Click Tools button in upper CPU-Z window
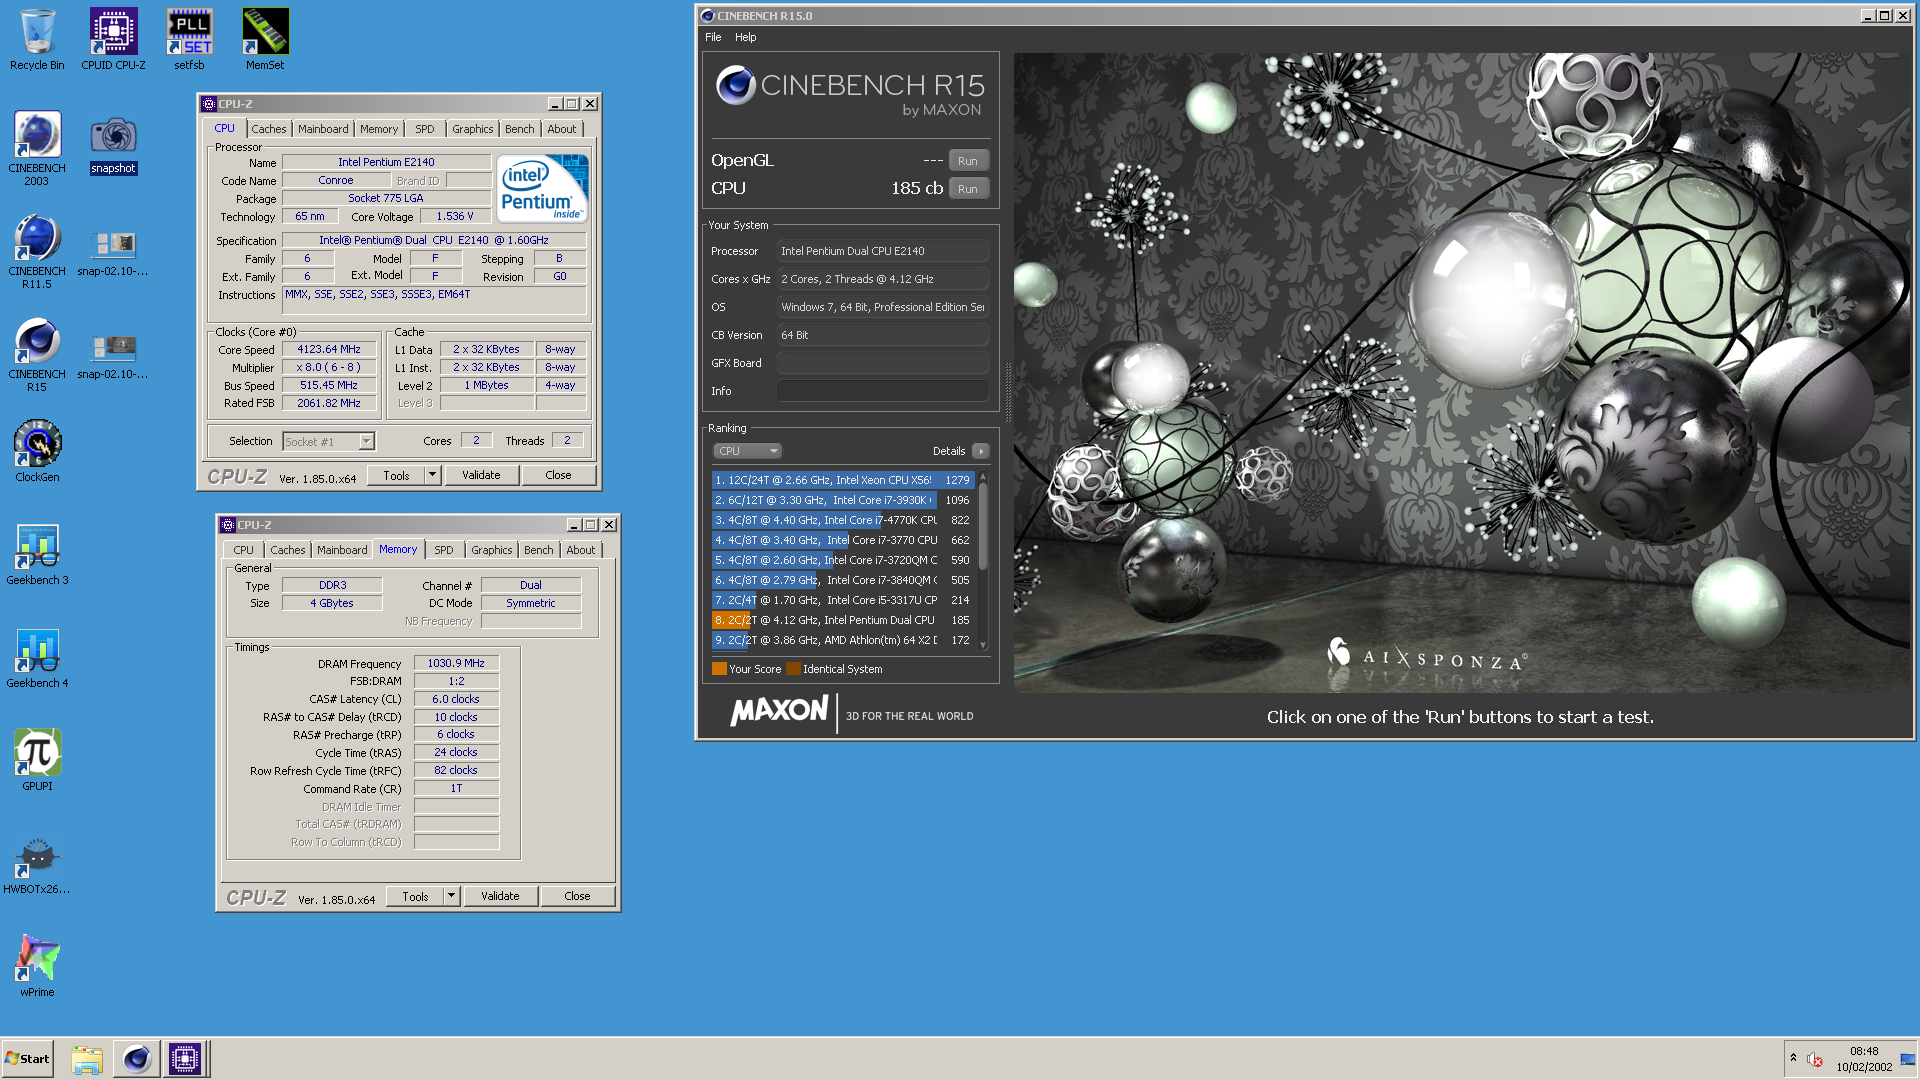Screen dimensions: 1920x1080 [396, 475]
